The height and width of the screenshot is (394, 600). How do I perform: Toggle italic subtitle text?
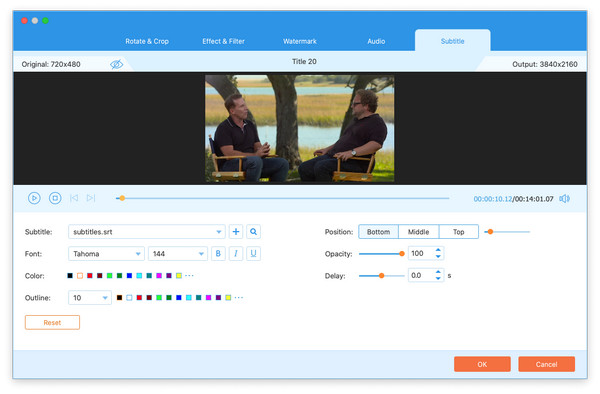pos(236,253)
